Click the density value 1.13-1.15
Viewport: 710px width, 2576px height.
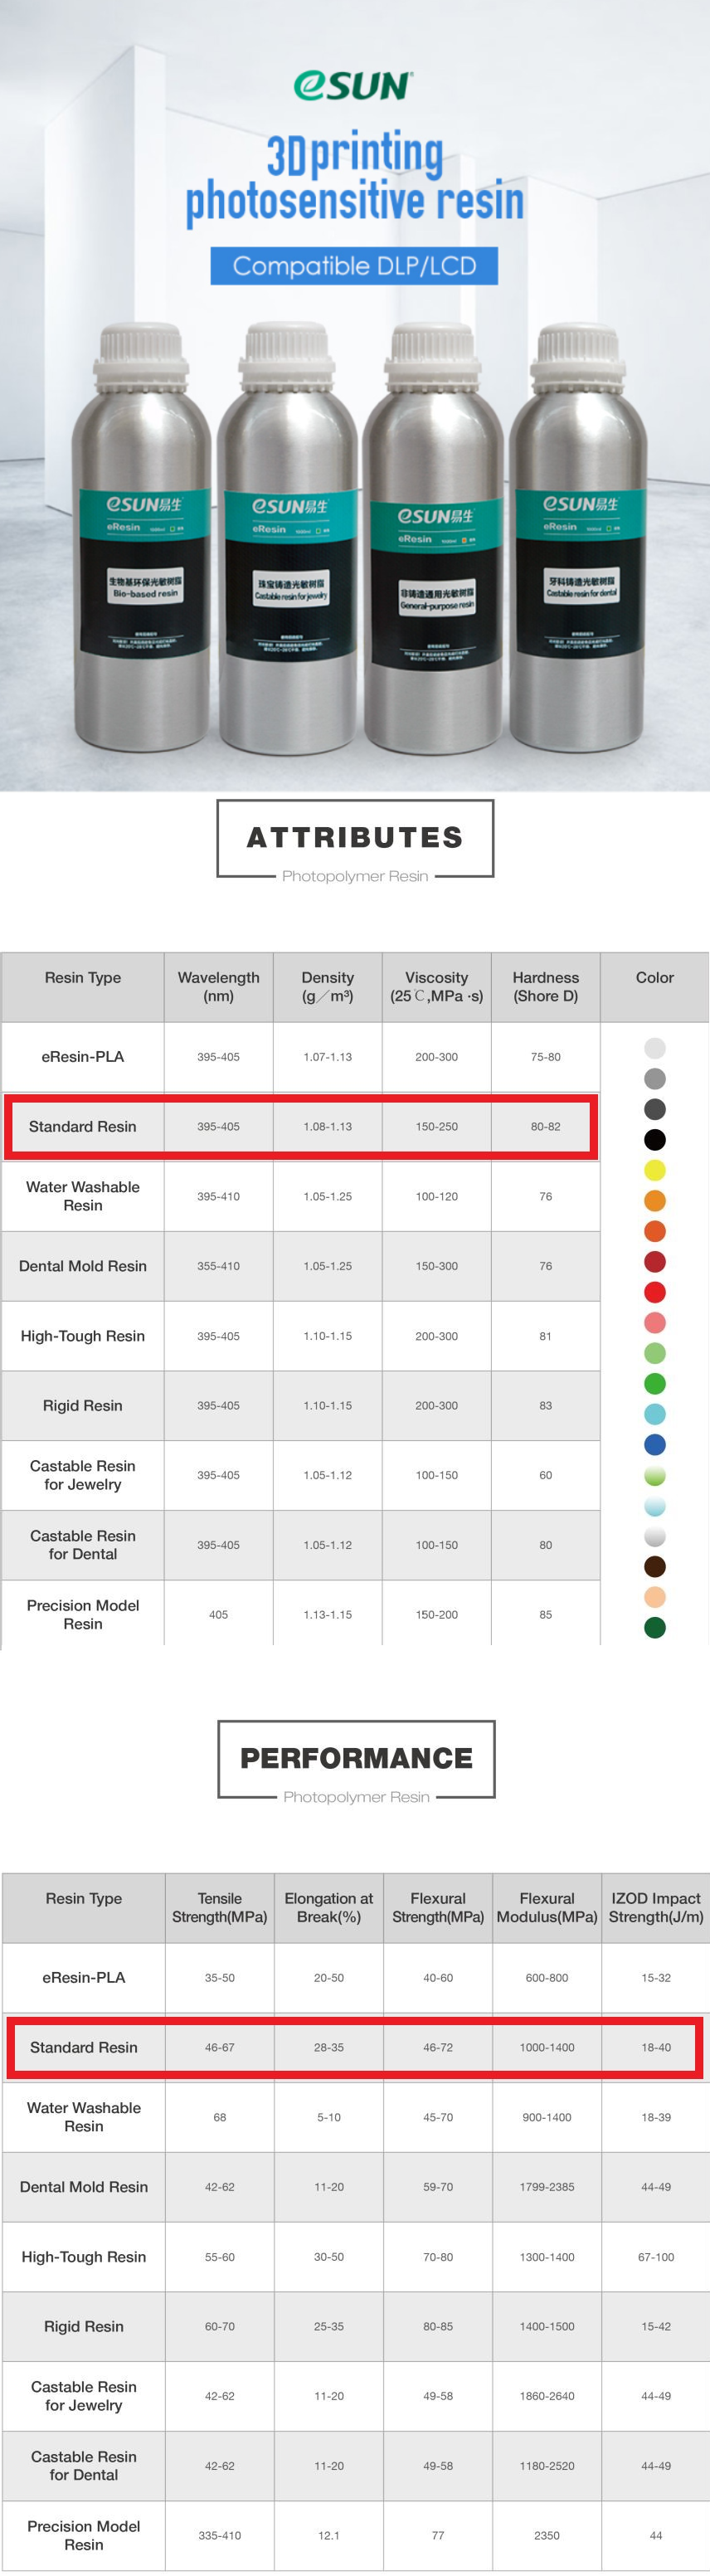(x=328, y=1614)
